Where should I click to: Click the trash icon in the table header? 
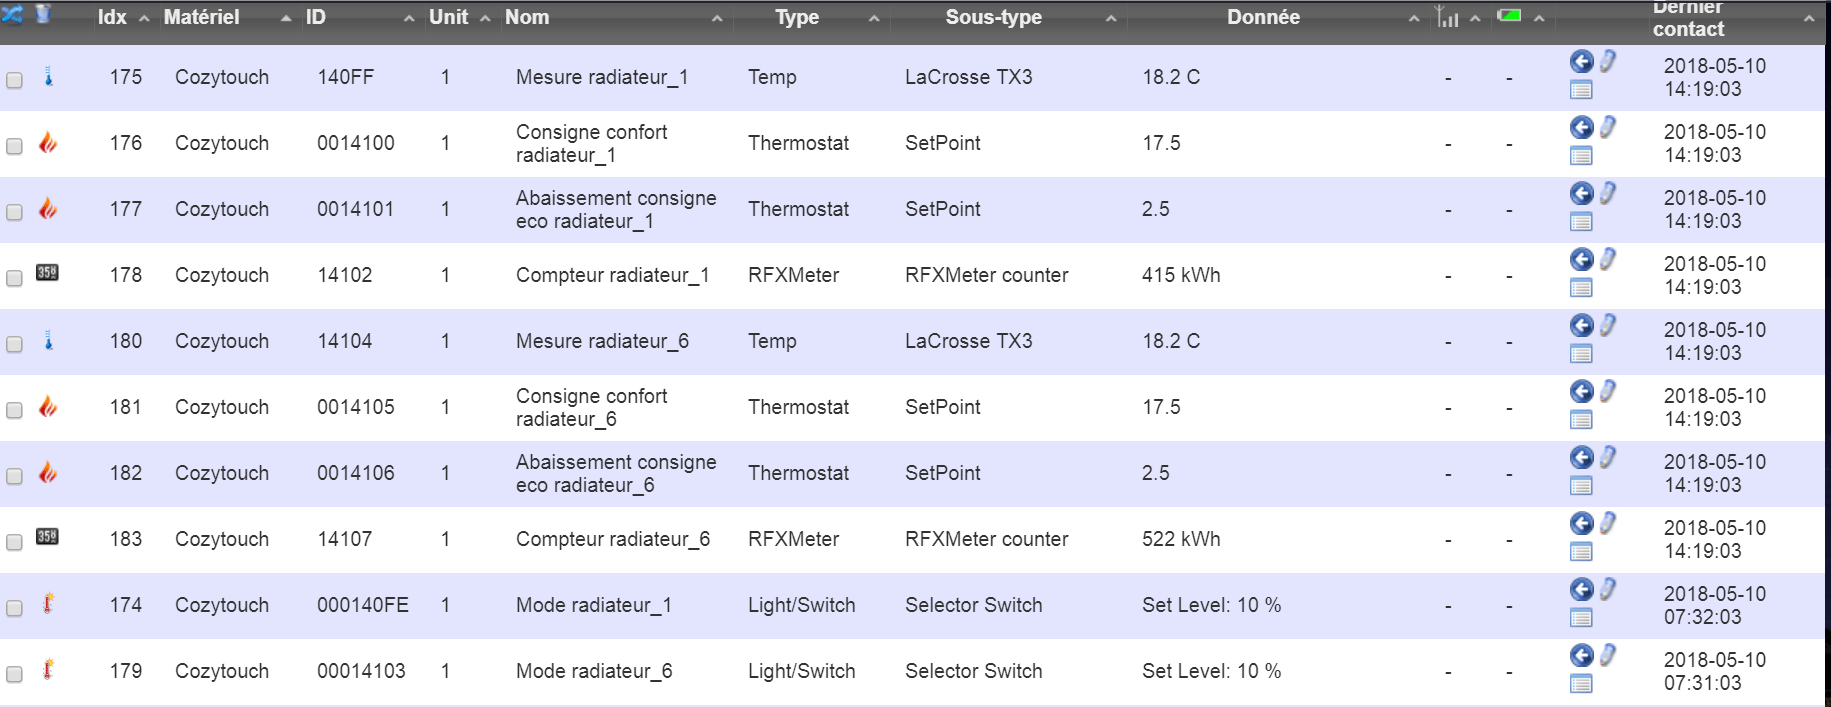pyautogui.click(x=43, y=14)
